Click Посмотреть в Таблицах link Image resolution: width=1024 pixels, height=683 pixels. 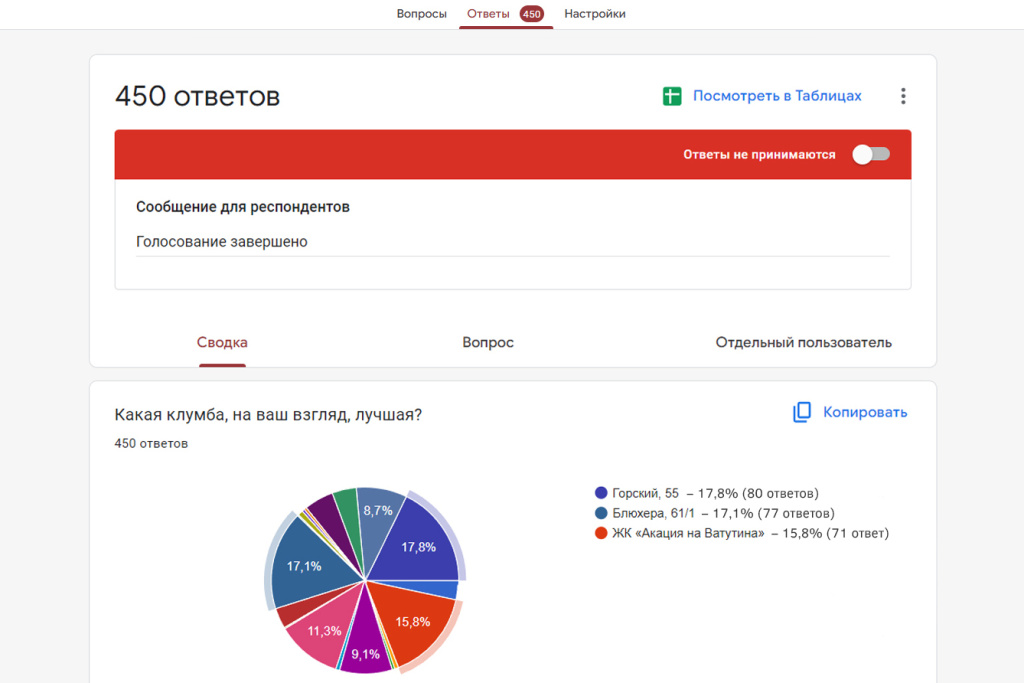[x=777, y=96]
